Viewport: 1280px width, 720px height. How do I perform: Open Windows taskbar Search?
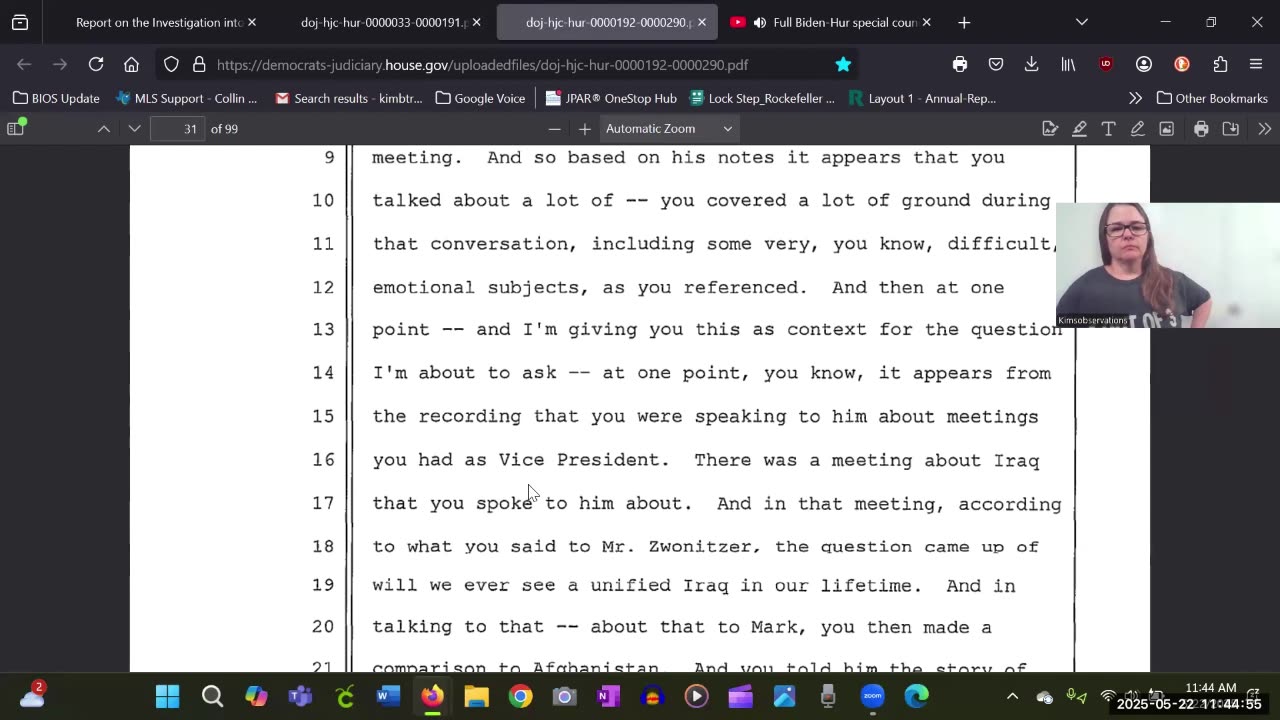point(212,696)
